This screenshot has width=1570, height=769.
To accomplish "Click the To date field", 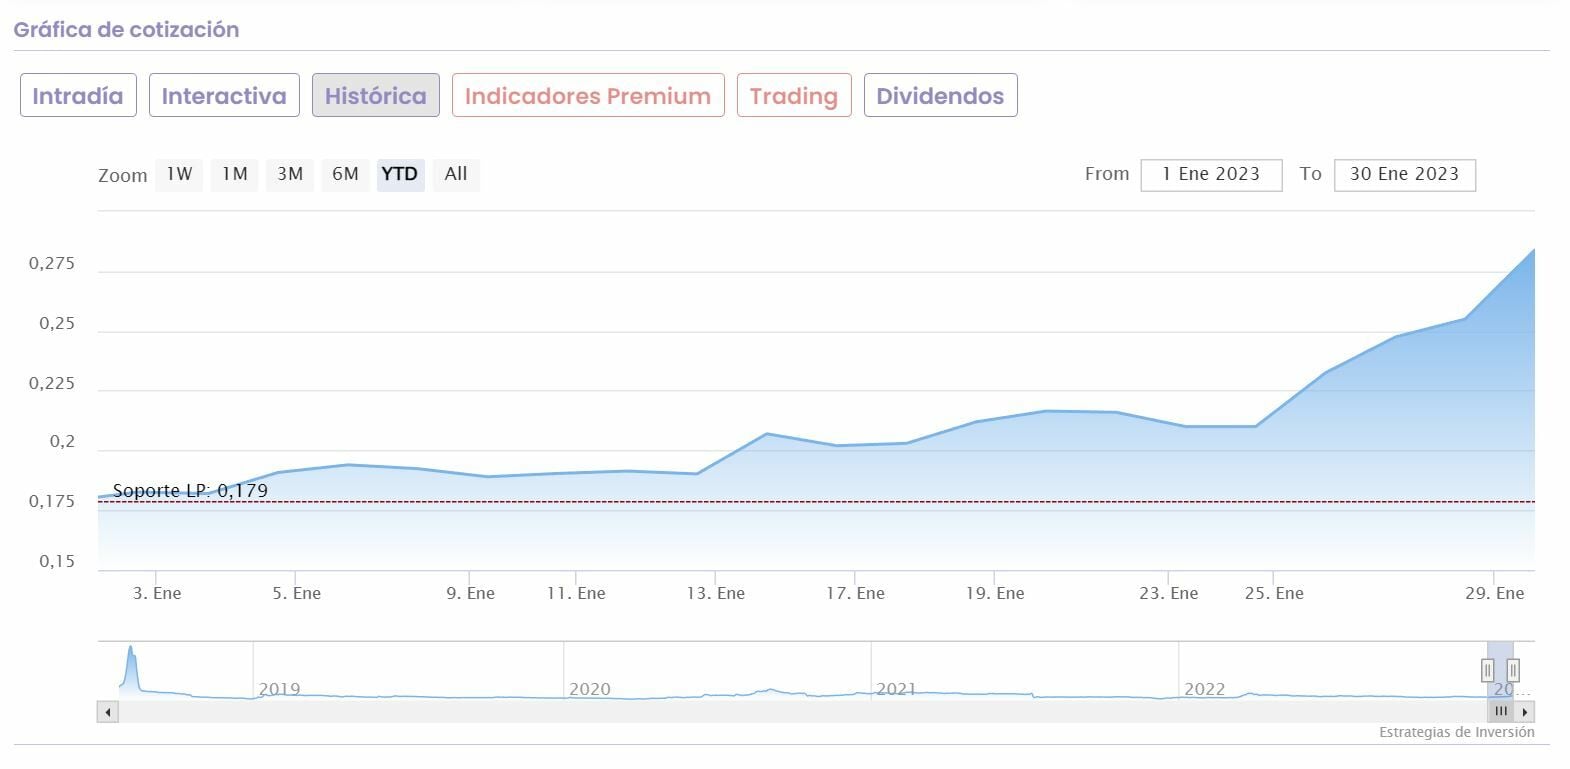I will coord(1404,174).
